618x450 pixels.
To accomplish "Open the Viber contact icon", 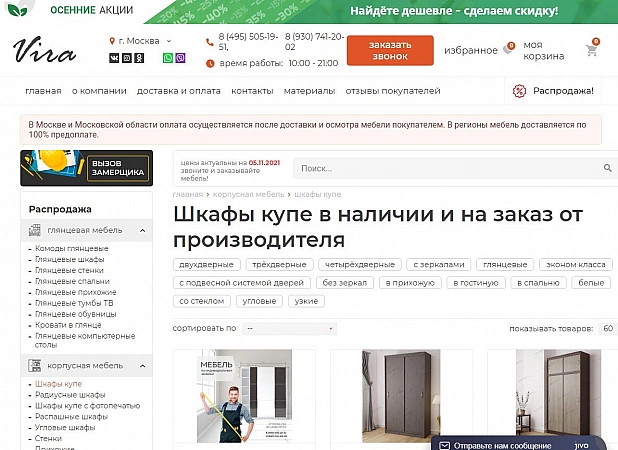I will tap(180, 58).
